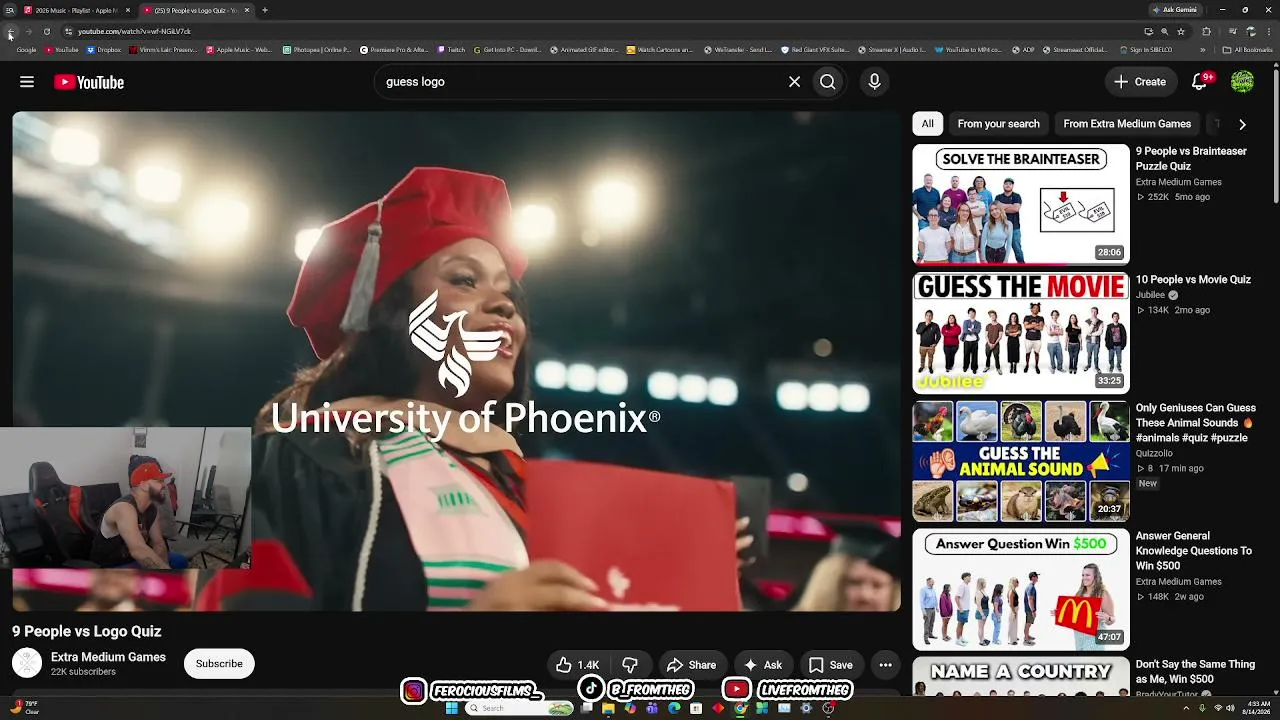Go to YouTube home via the logo

tap(89, 82)
